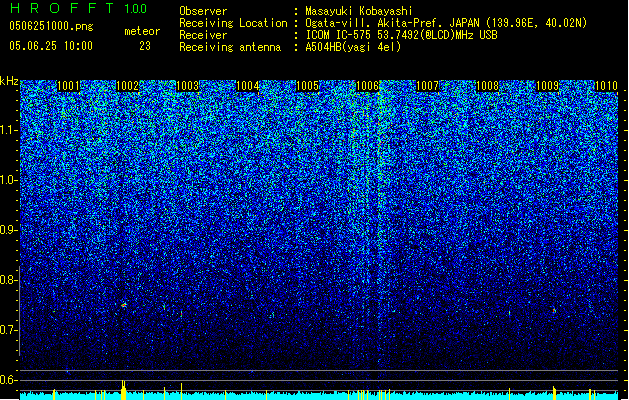
Task: Click time marker 1006
Action: (367, 86)
